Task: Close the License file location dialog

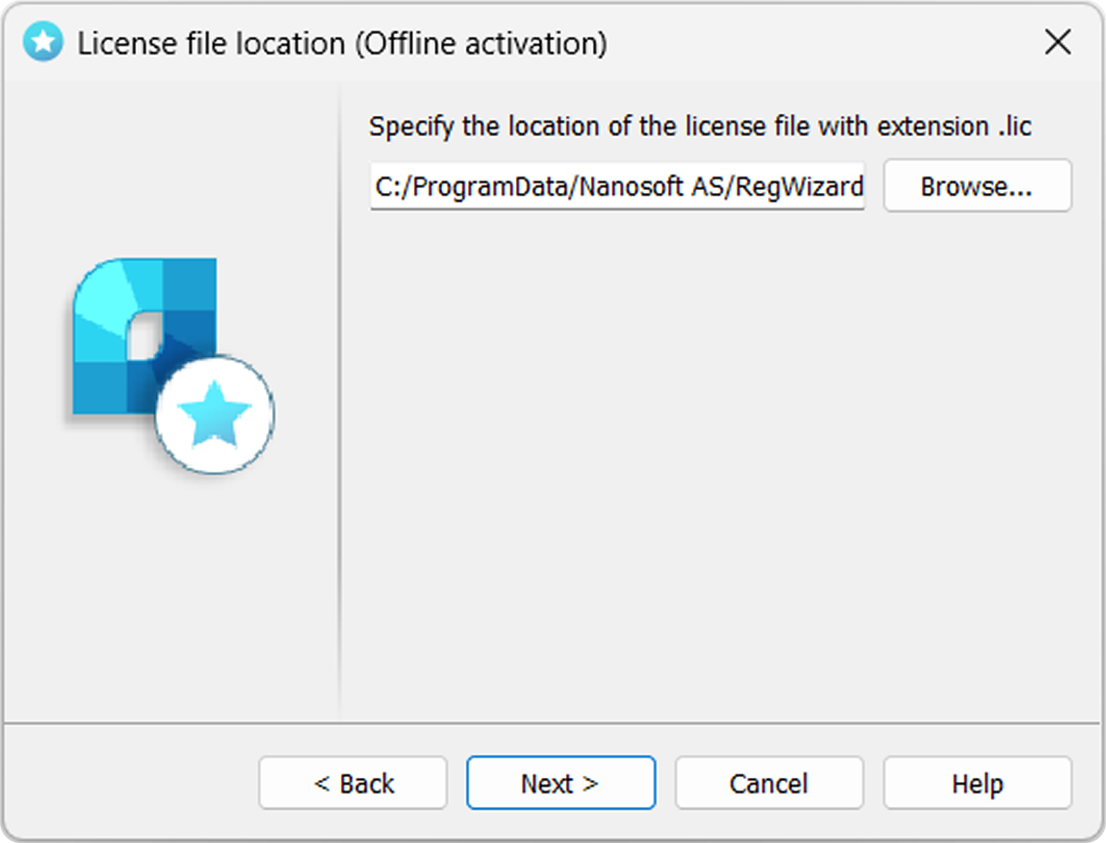Action: point(1058,42)
